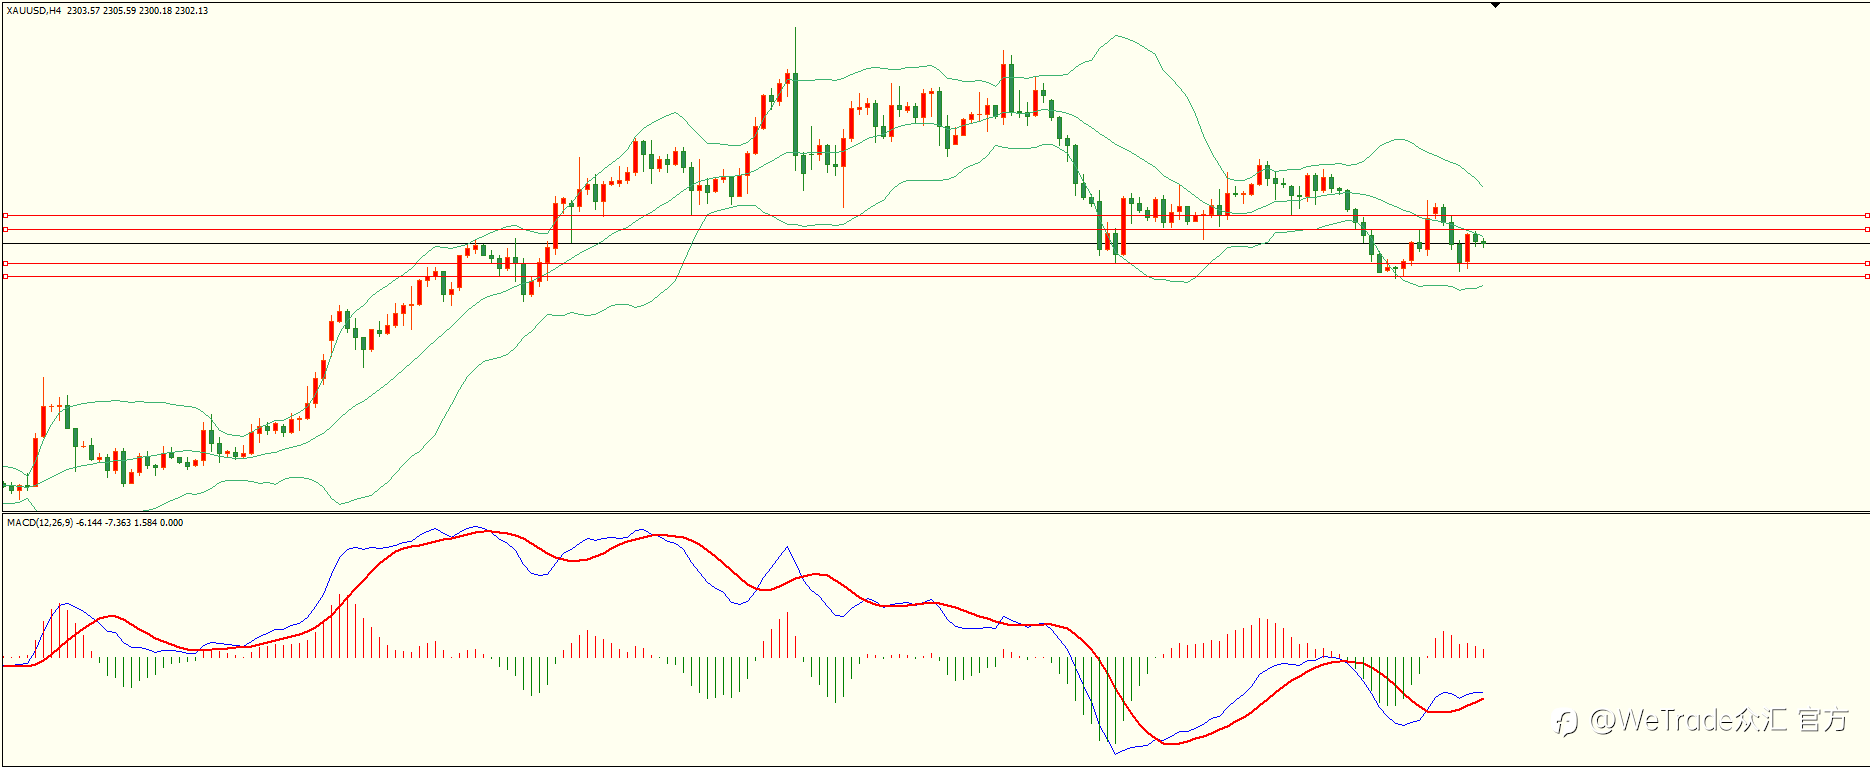Click the right handle of the second red line
Screen dimensions: 1870x767
coord(1867,229)
